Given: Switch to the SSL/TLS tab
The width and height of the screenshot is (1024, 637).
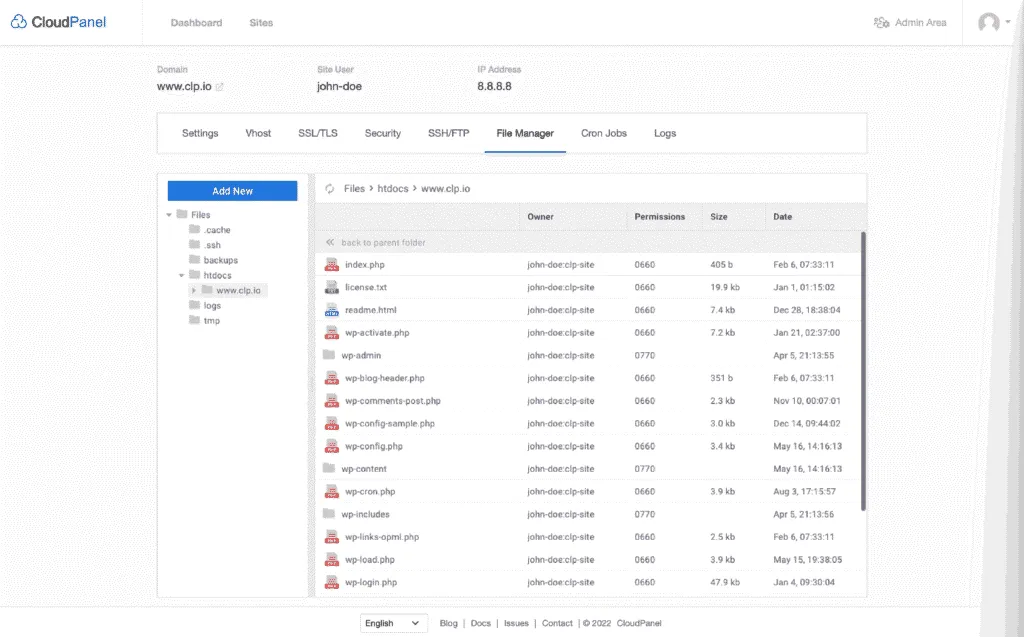Looking at the screenshot, I should click(318, 133).
